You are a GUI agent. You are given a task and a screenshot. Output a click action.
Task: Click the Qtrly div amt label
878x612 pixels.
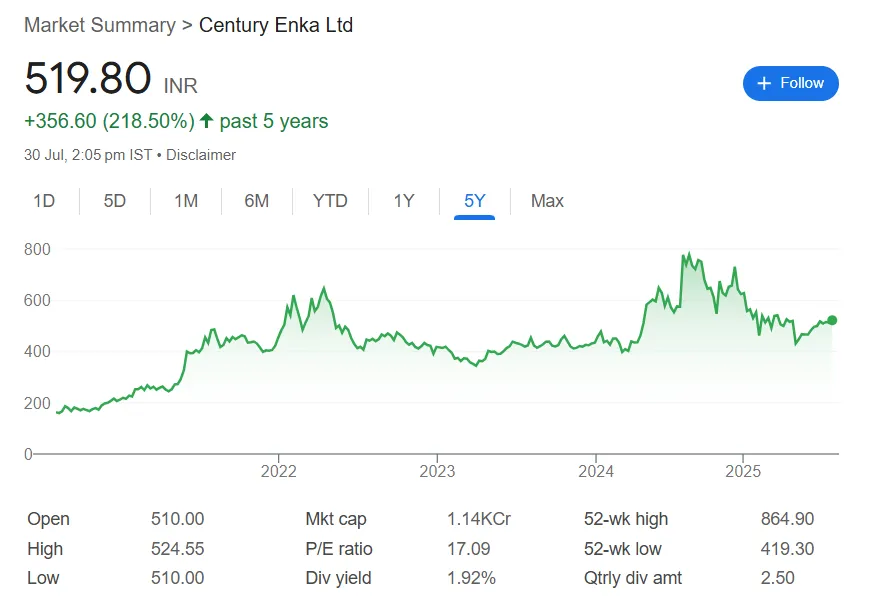(x=633, y=578)
